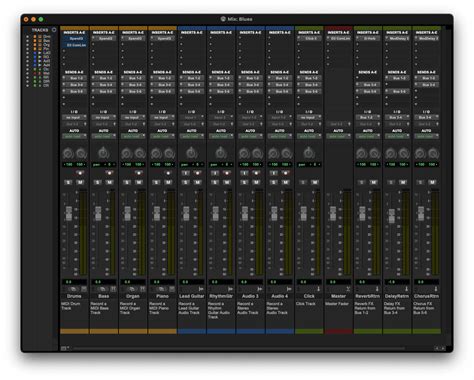Open the automation mode selector on the Master strip
This screenshot has height=380, width=474.
click(338, 136)
